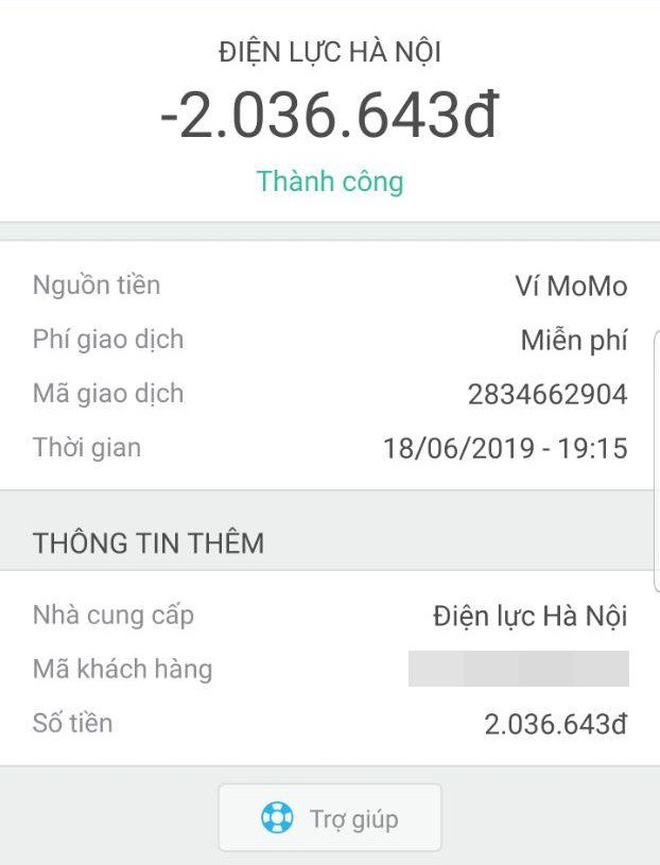The width and height of the screenshot is (660, 865).
Task: Tap transaction code 2834662904
Action: click(547, 395)
